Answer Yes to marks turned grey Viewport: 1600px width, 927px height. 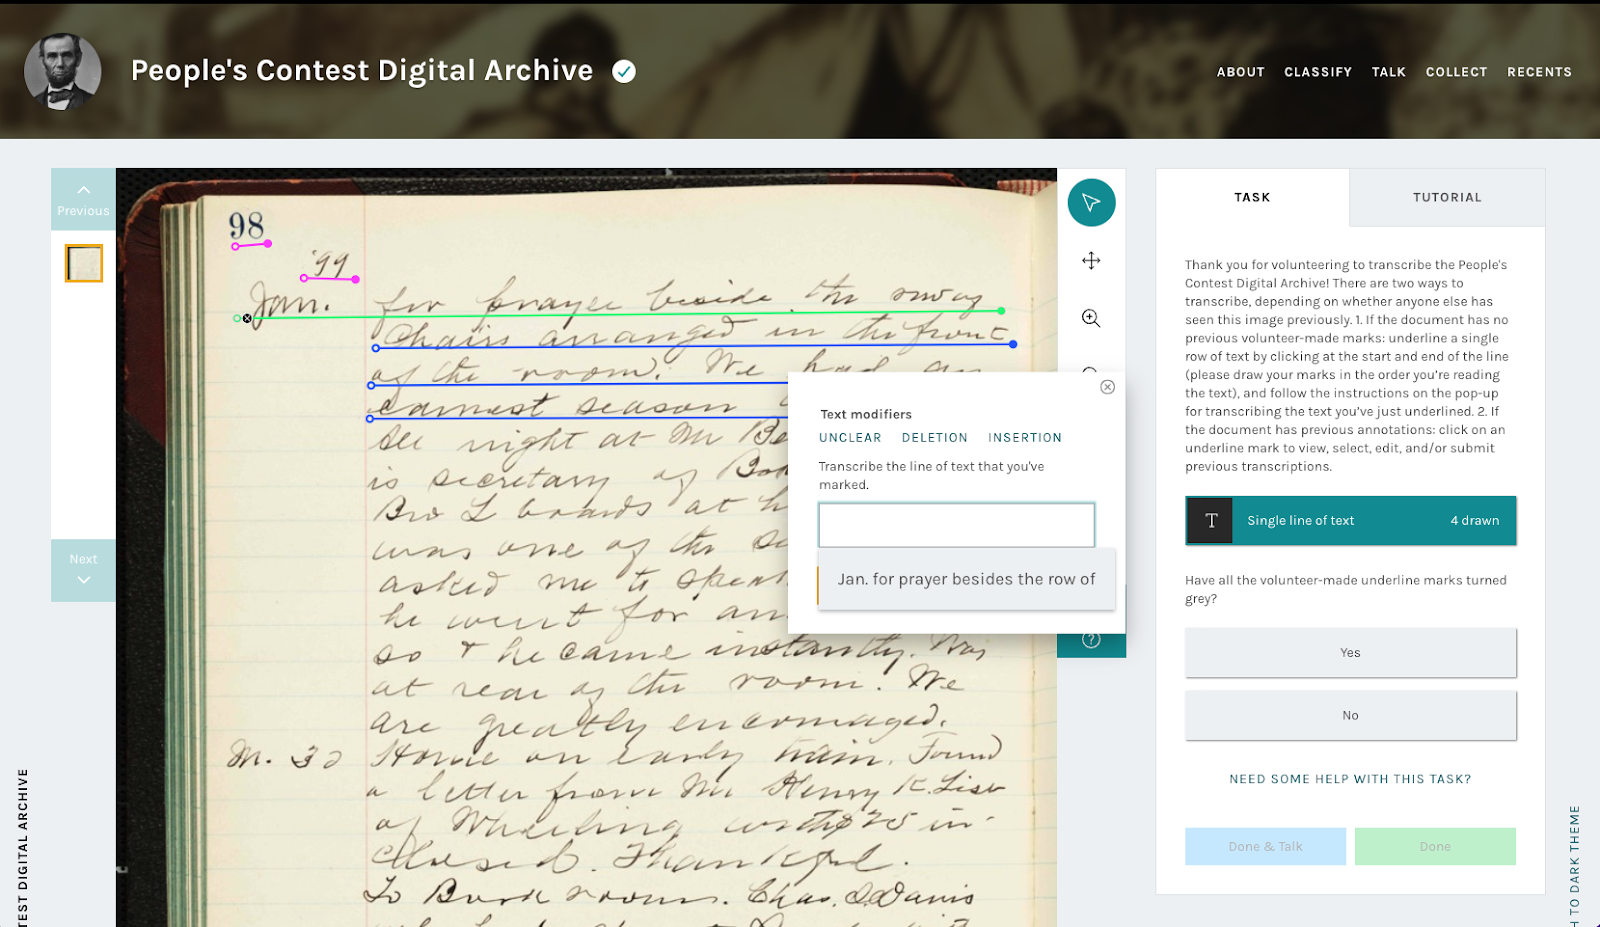[1350, 653]
